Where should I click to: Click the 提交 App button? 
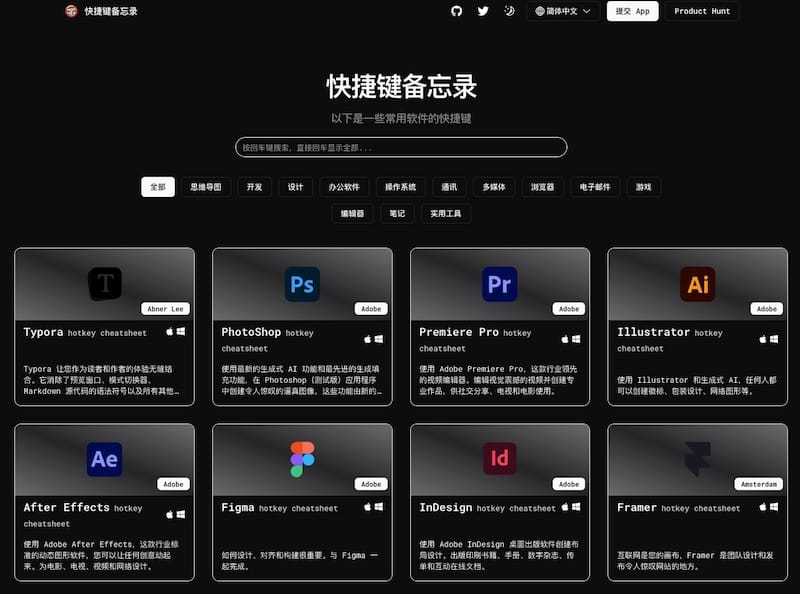tap(632, 11)
